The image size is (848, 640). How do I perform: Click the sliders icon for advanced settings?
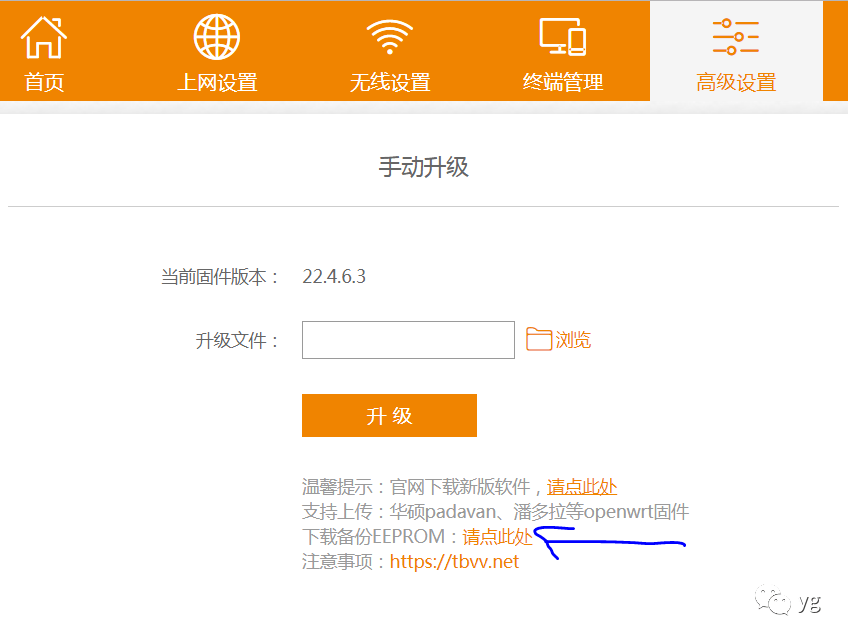tap(736, 37)
